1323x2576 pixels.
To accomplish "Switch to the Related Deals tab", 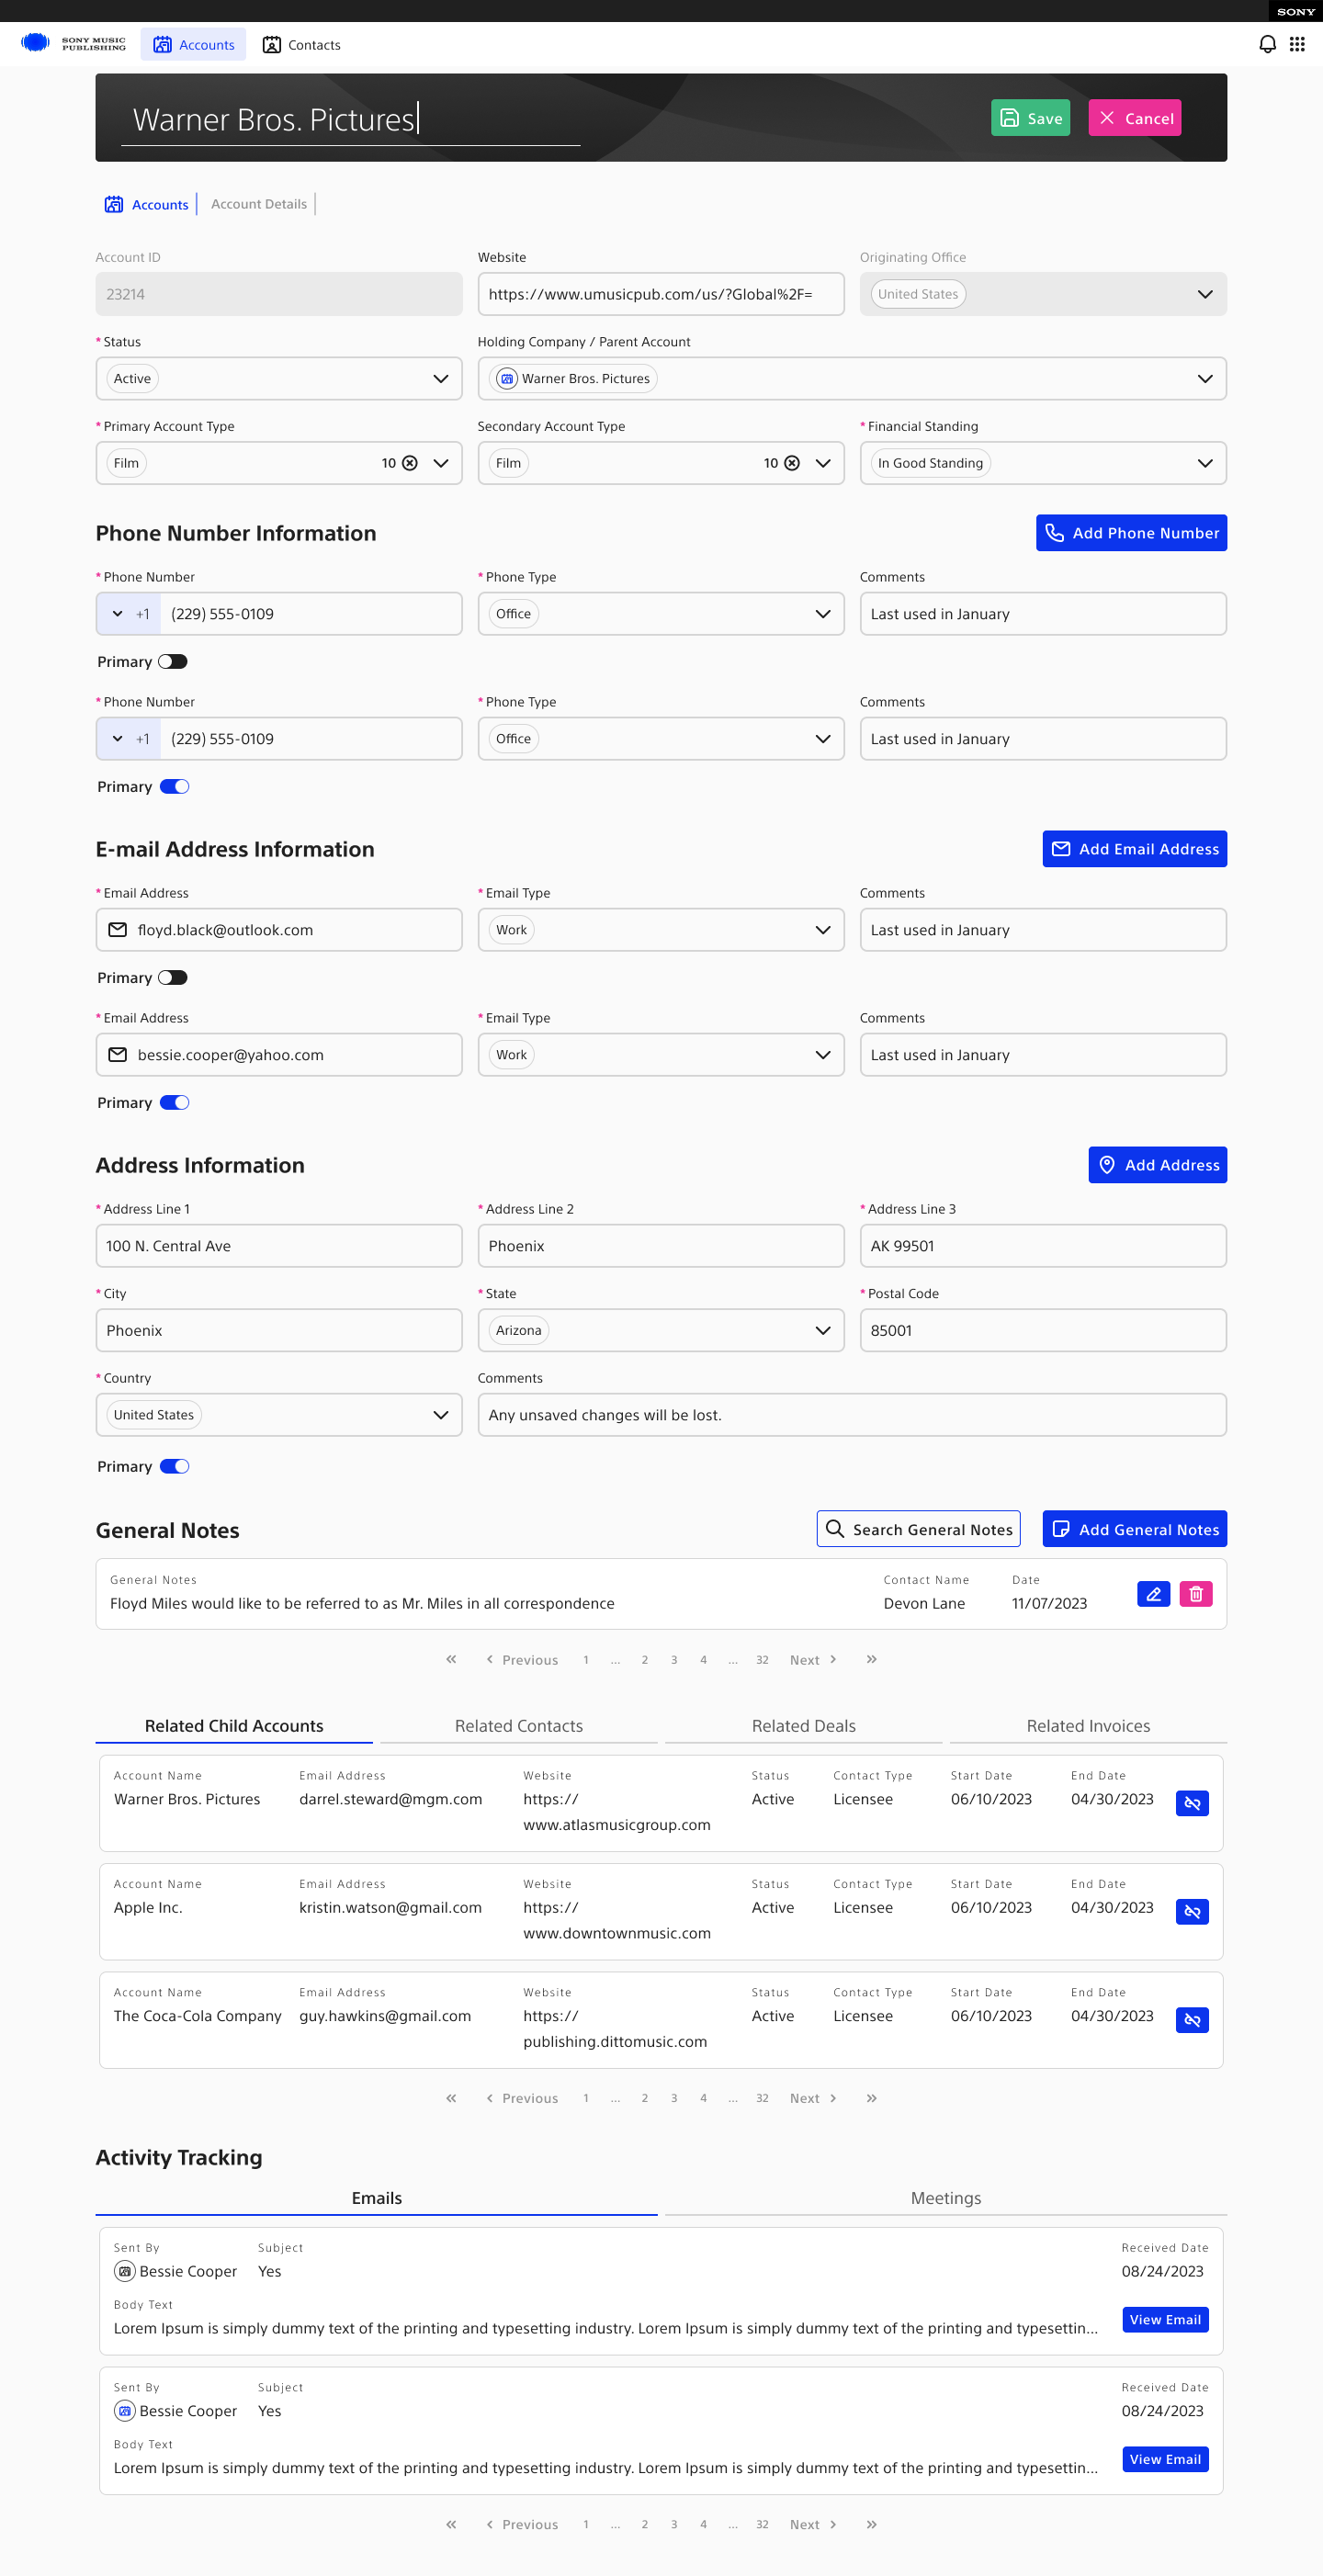I will tap(804, 1726).
